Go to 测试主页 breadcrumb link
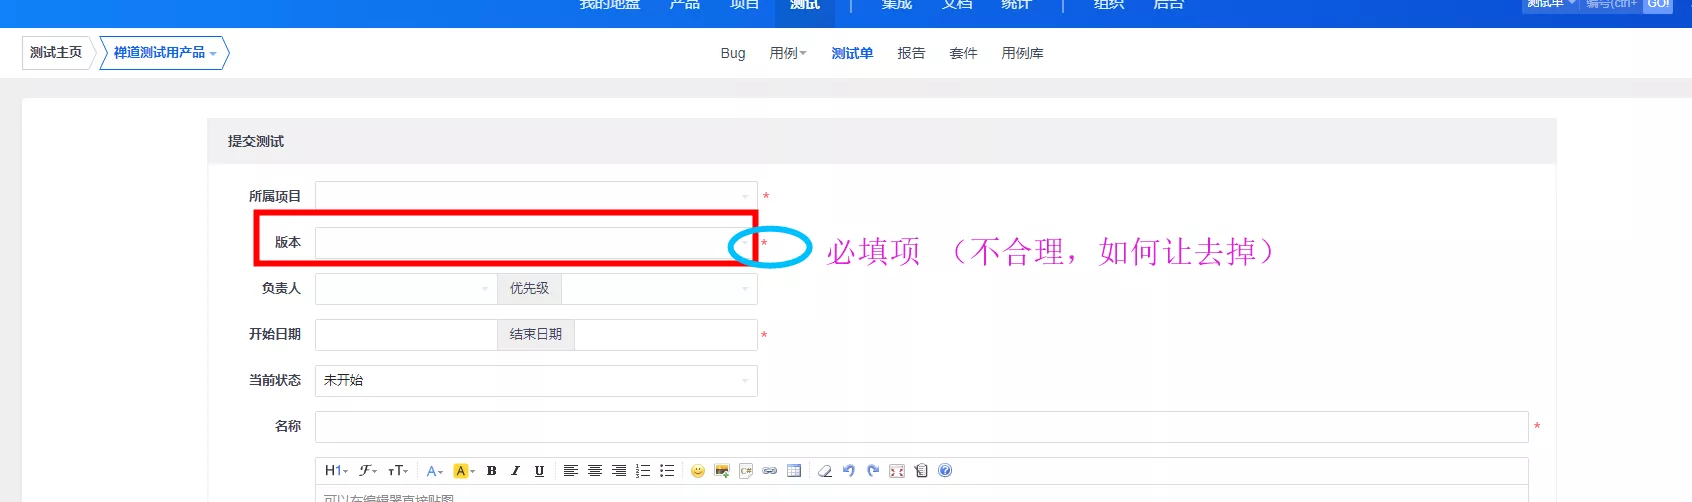Screen dimensions: 1692x502 pos(56,53)
